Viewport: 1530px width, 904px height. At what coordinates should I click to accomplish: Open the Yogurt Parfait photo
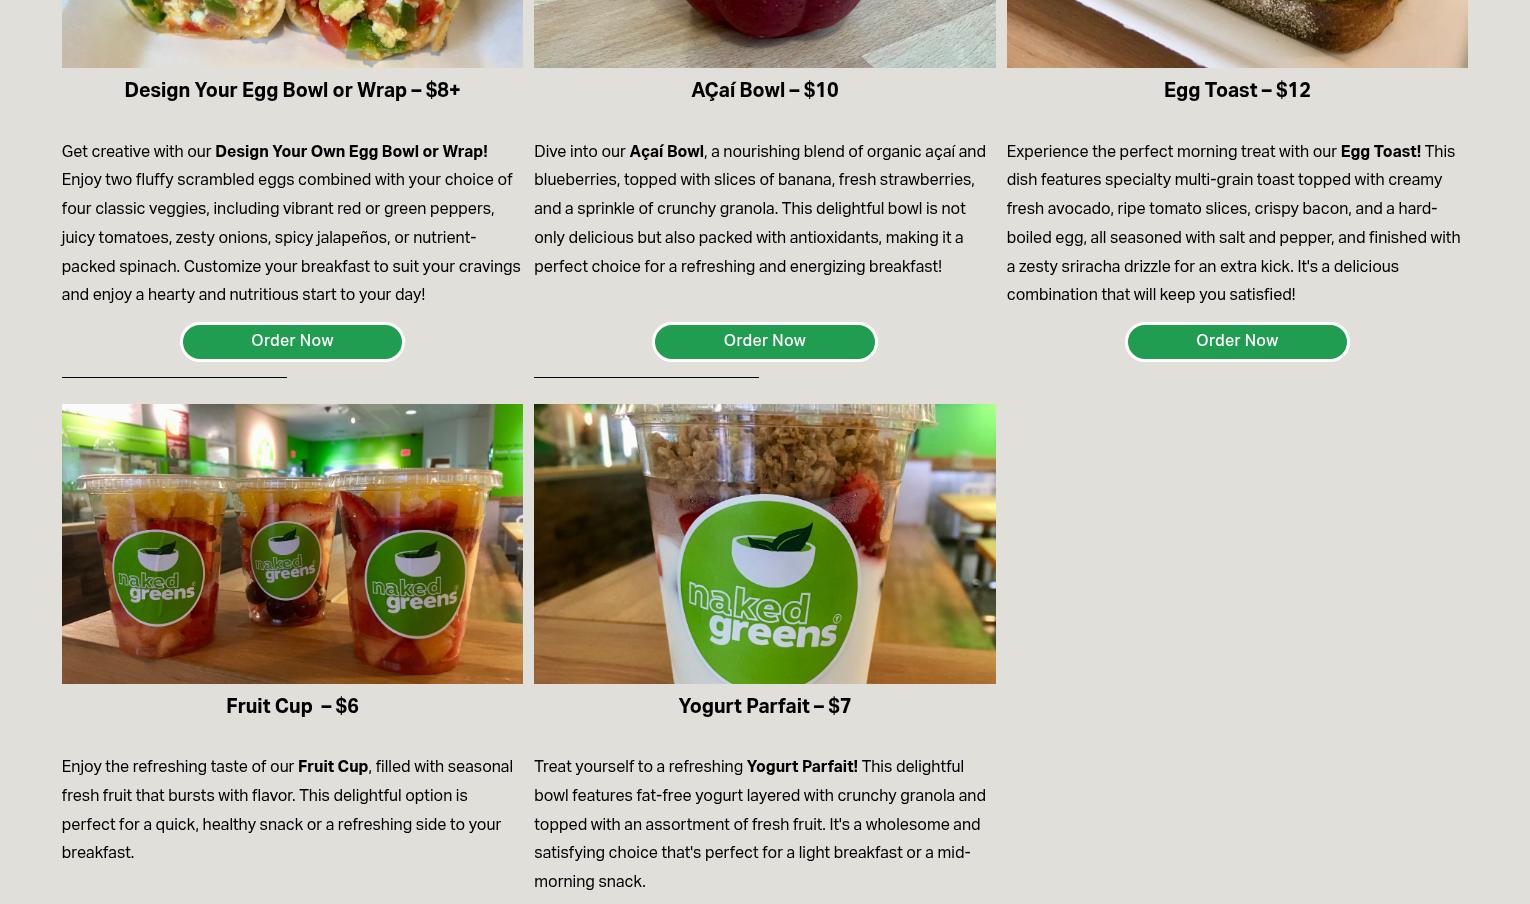(764, 544)
